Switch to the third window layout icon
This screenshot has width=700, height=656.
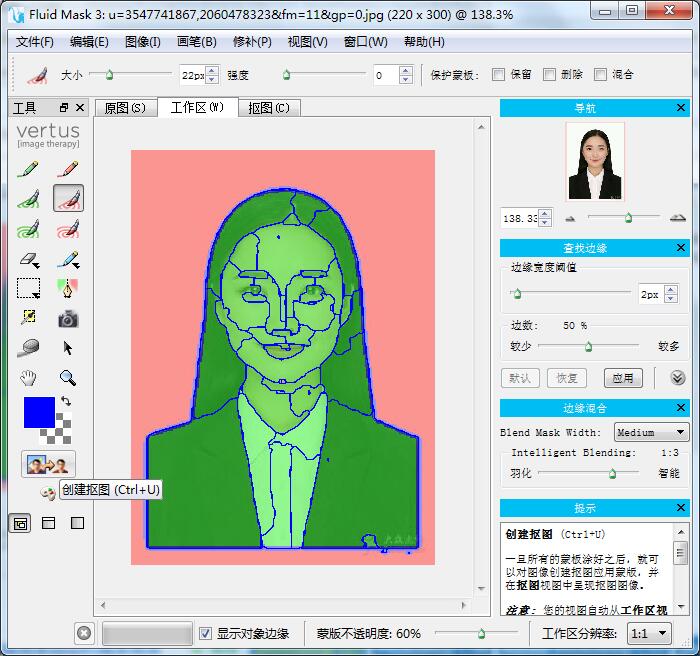[78, 522]
